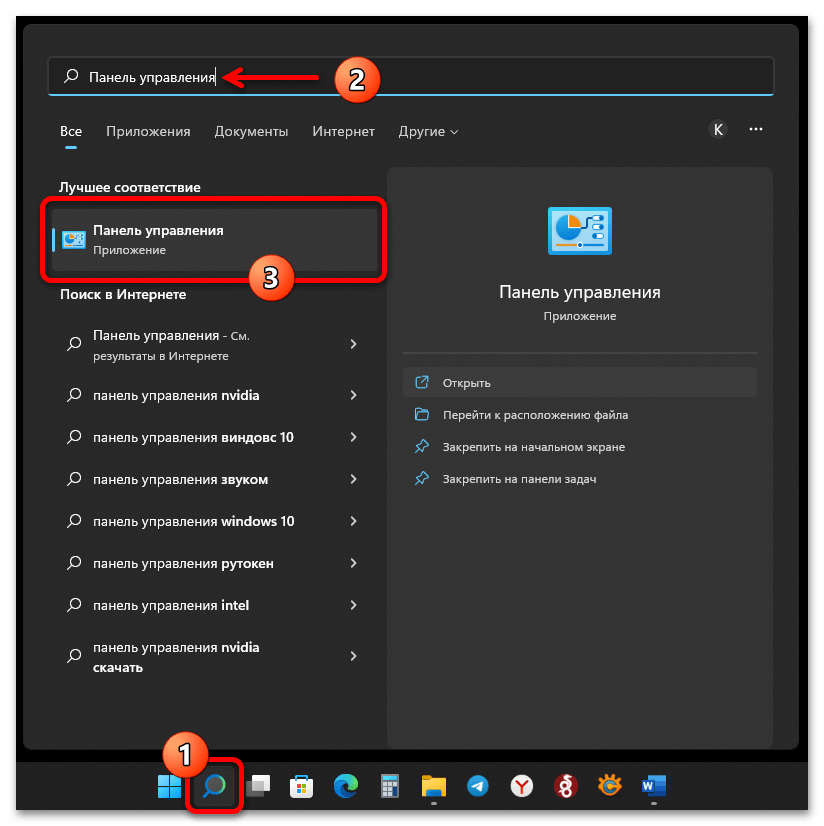
Task: Click search icon beside панель управления nvidia
Action: point(74,395)
